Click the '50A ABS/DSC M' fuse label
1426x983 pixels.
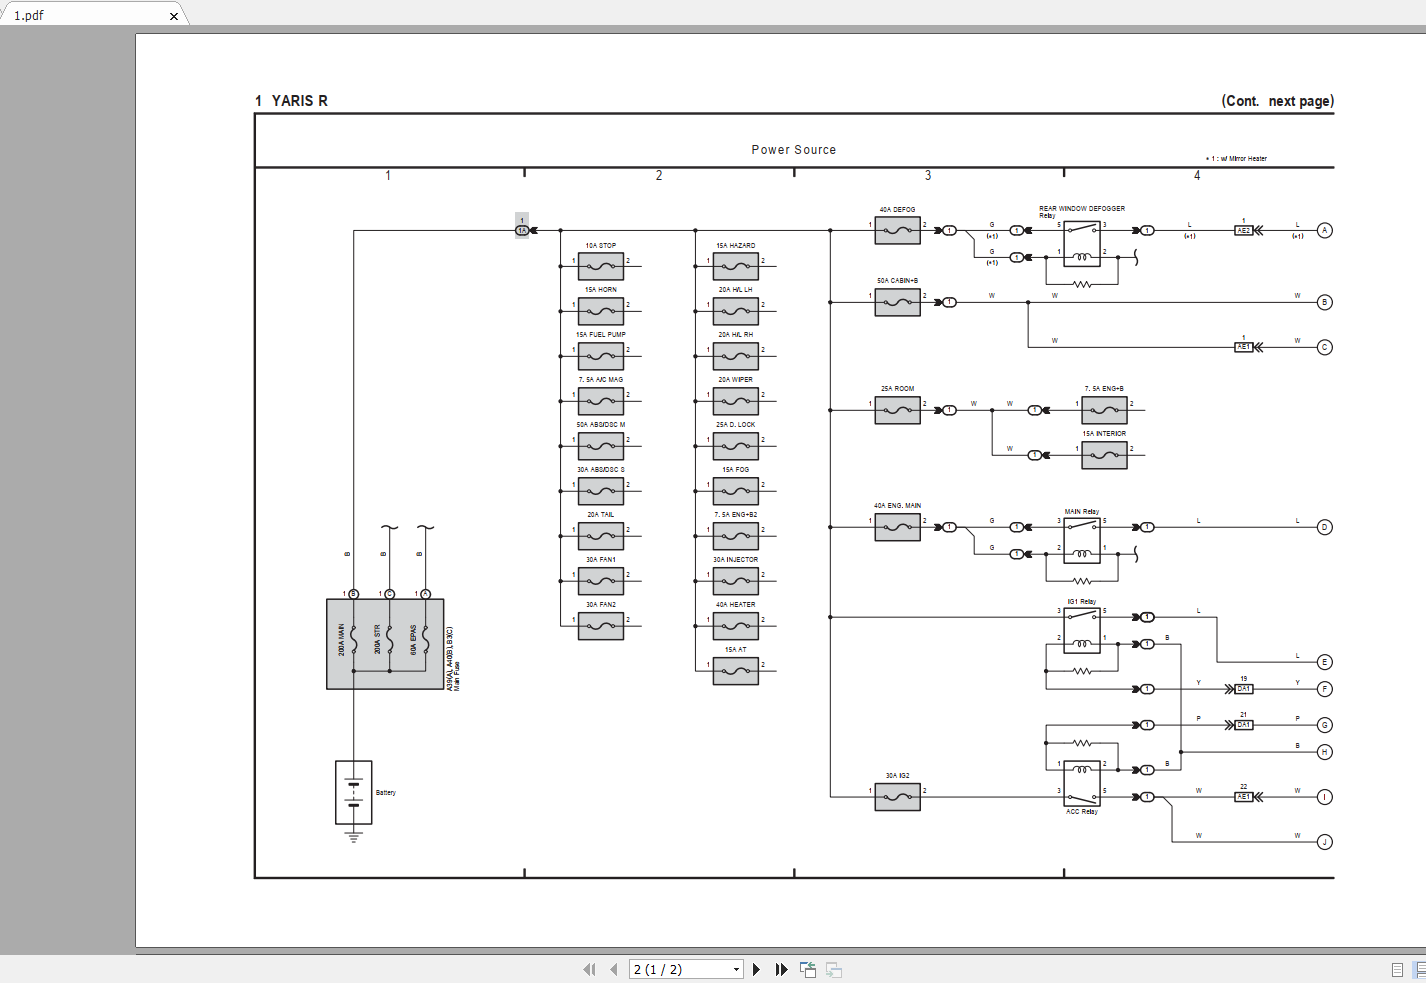tap(601, 424)
